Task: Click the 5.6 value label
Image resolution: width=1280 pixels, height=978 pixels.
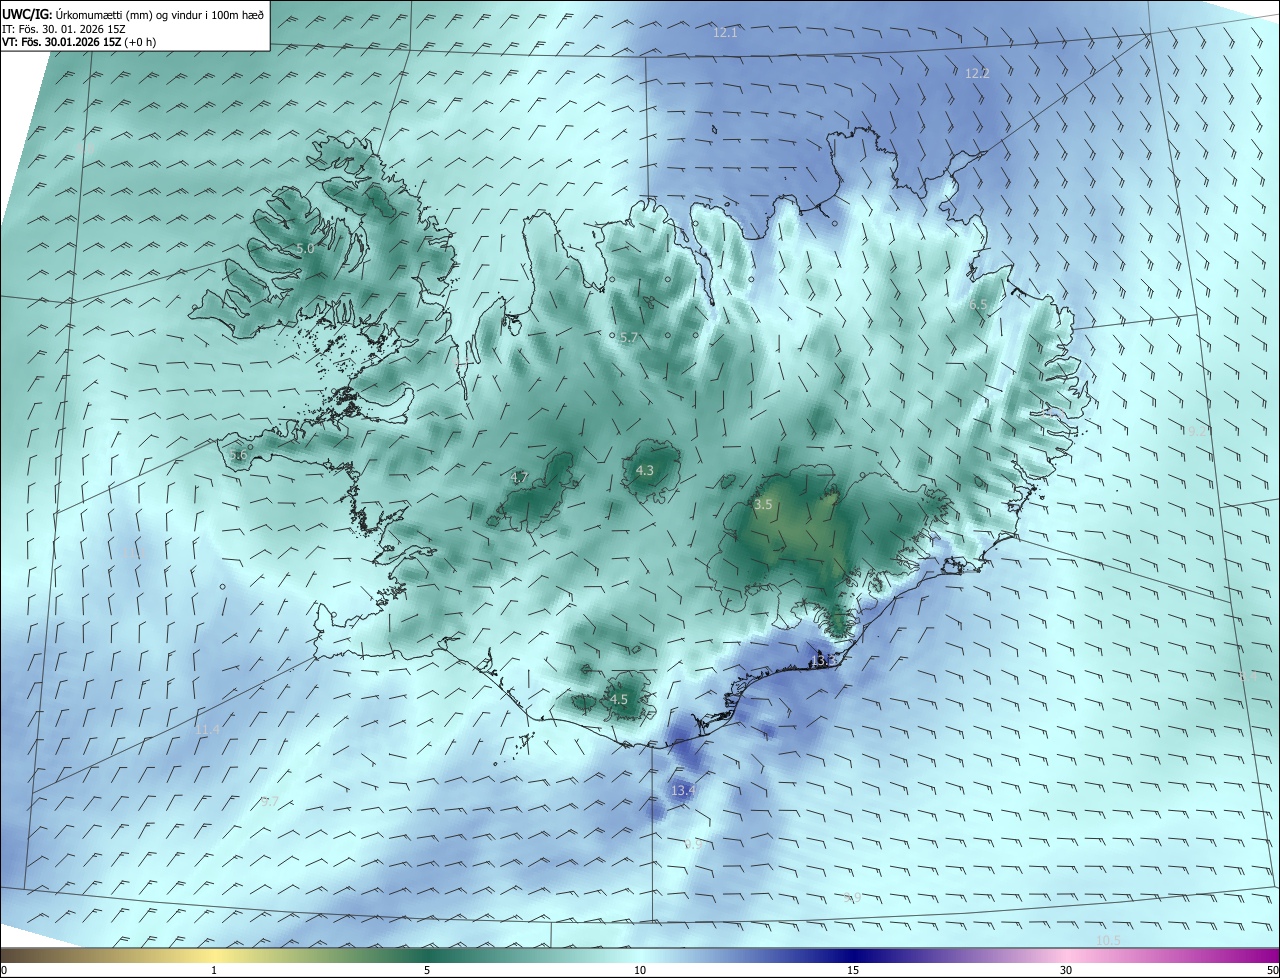Action: click(x=238, y=455)
